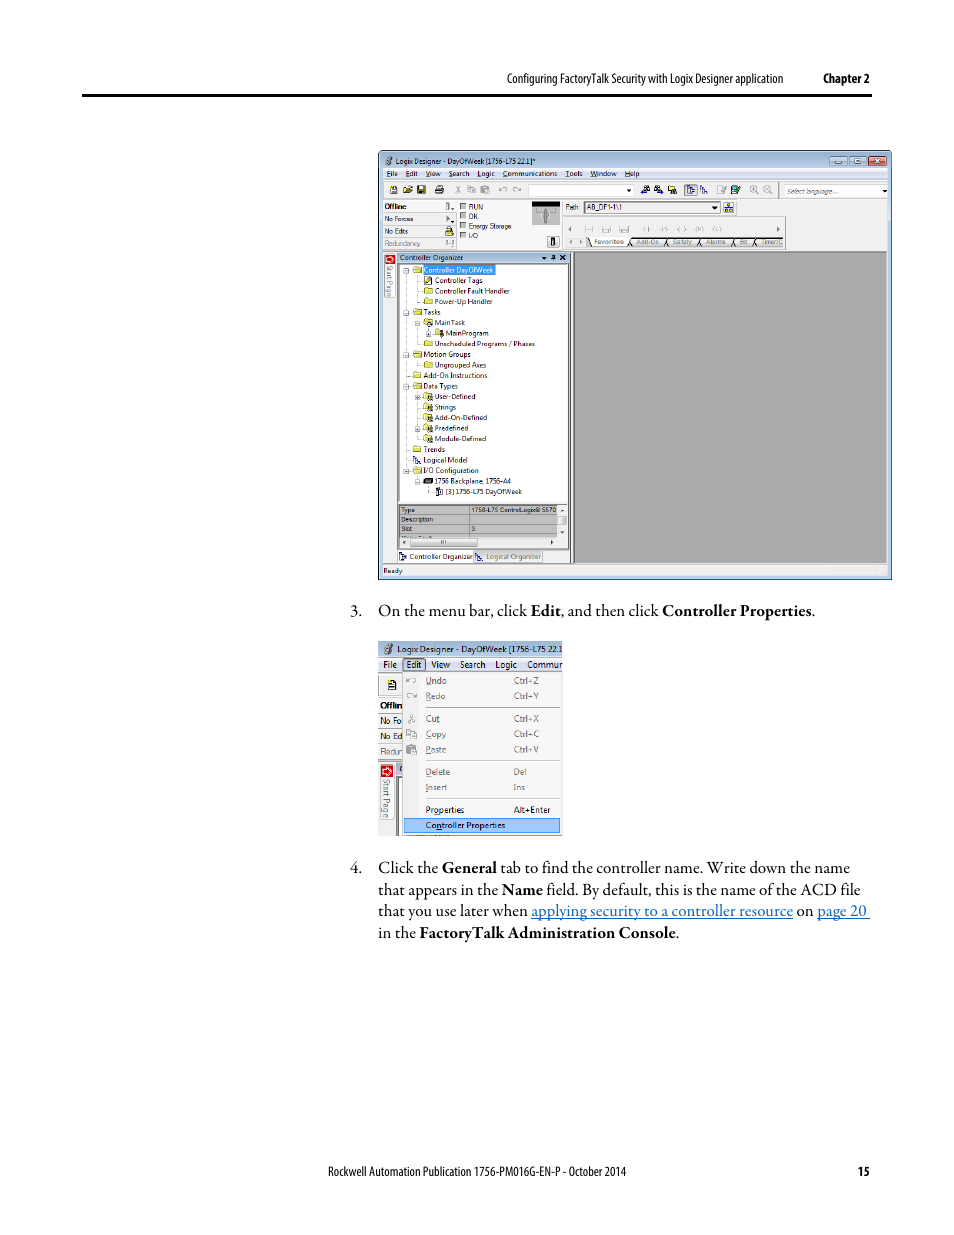Click the empty search combo field in toolbar
The height and width of the screenshot is (1235, 954).
[581, 190]
